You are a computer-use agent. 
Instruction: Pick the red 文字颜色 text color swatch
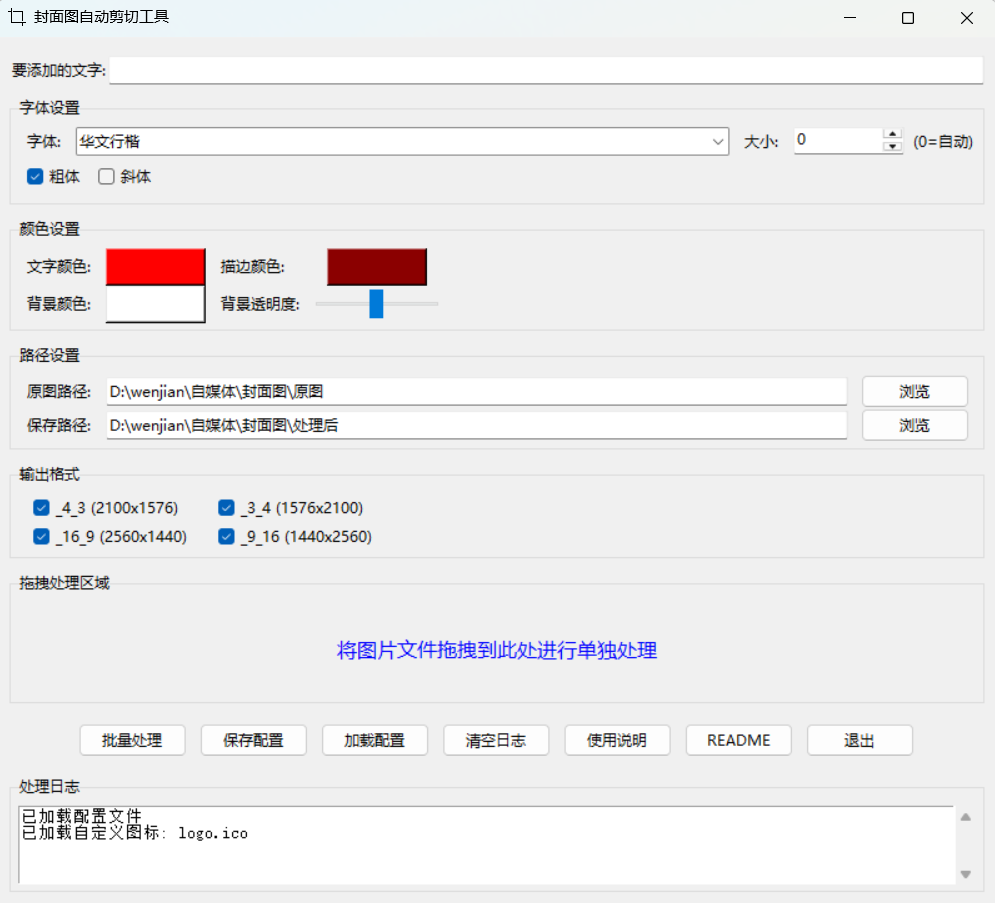tap(155, 267)
